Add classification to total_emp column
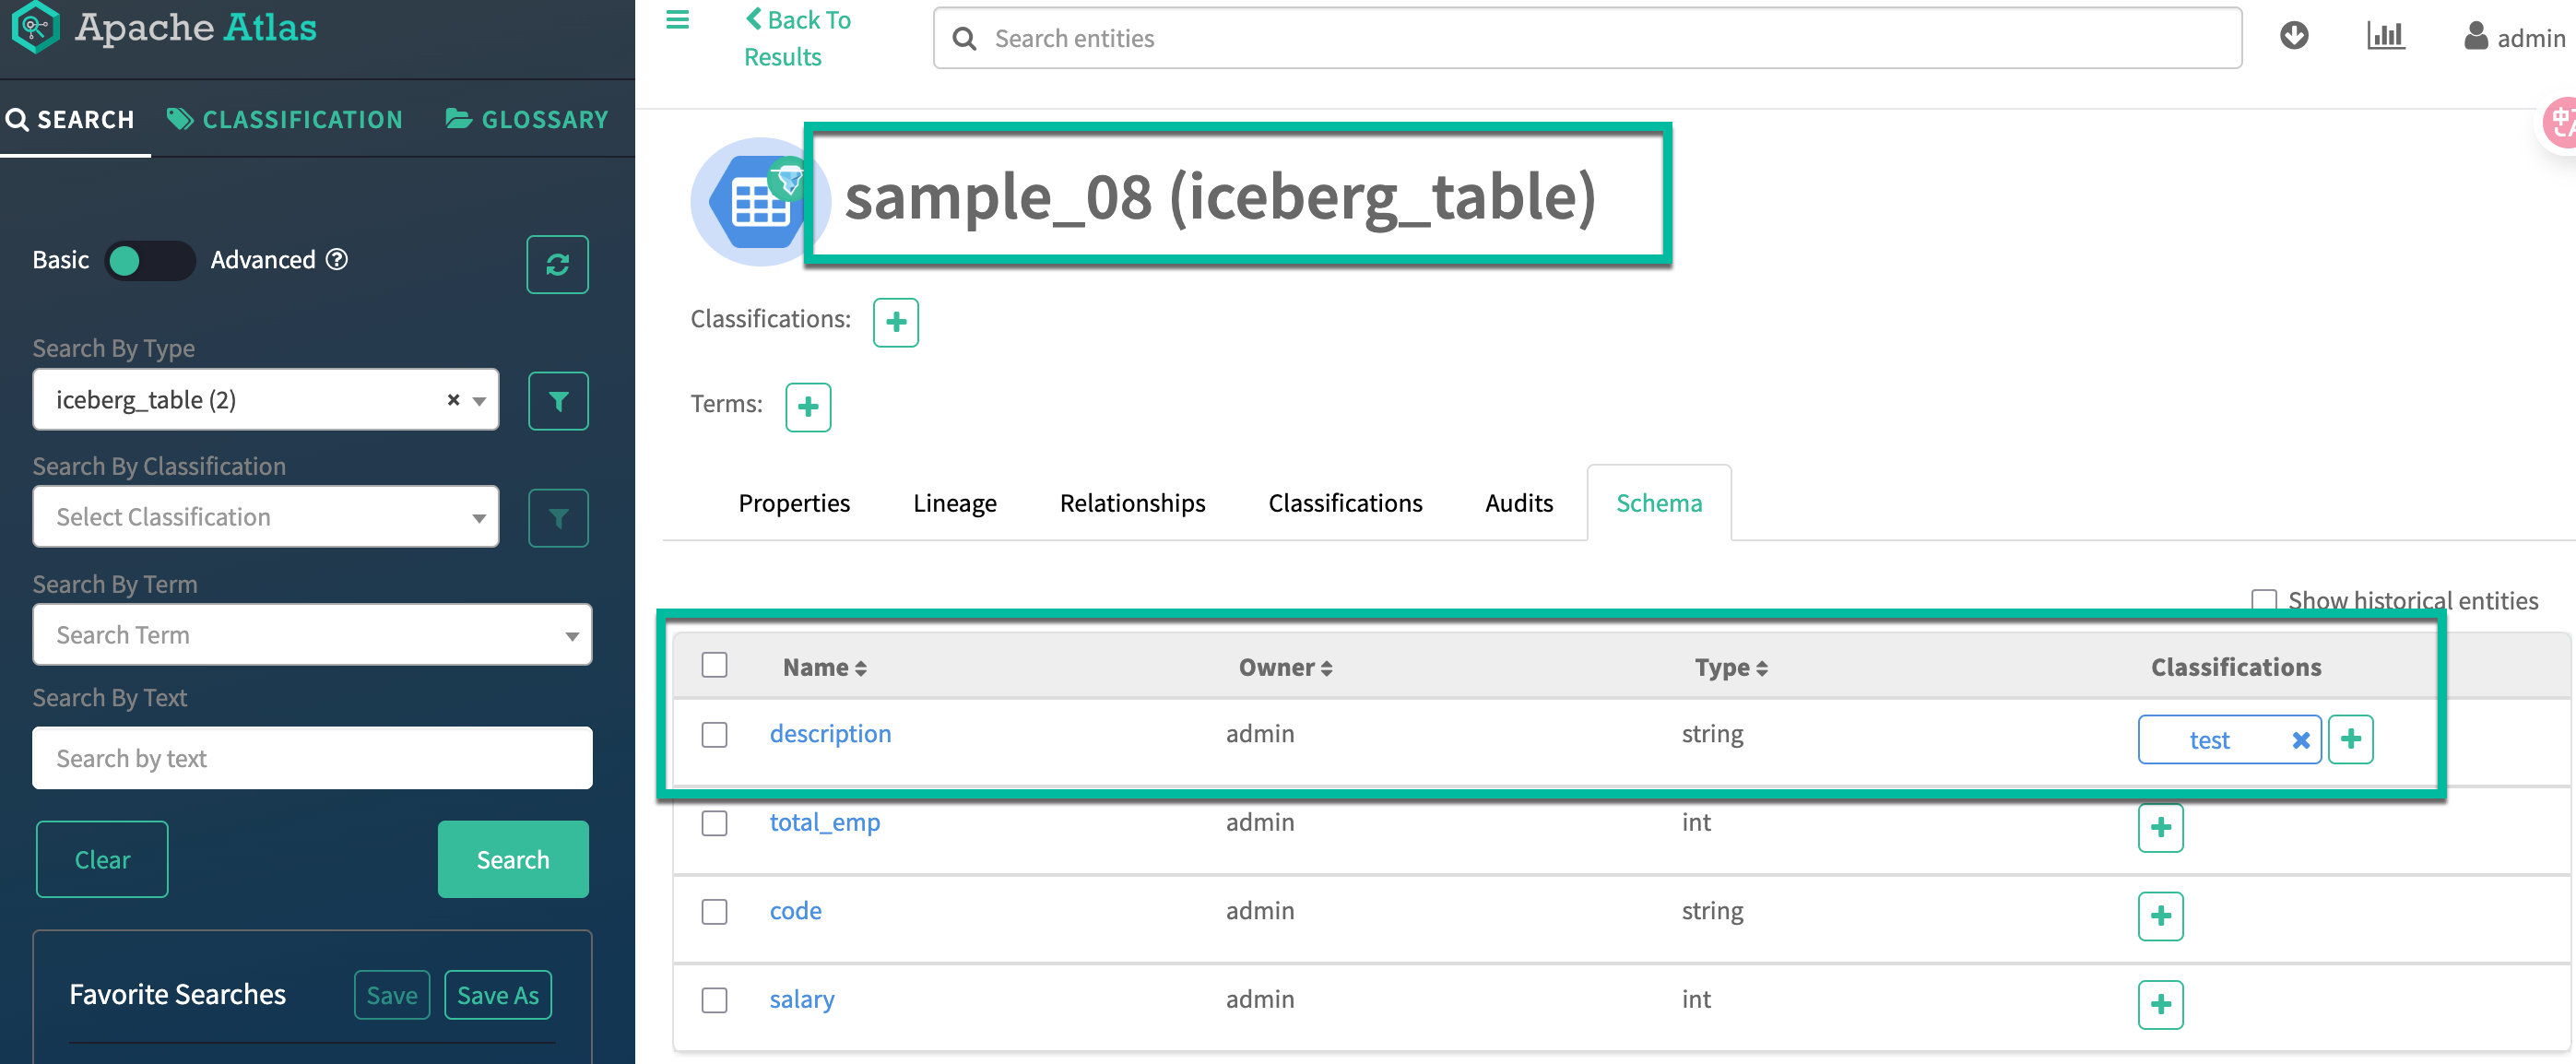Image resolution: width=2576 pixels, height=1064 pixels. [x=2160, y=828]
